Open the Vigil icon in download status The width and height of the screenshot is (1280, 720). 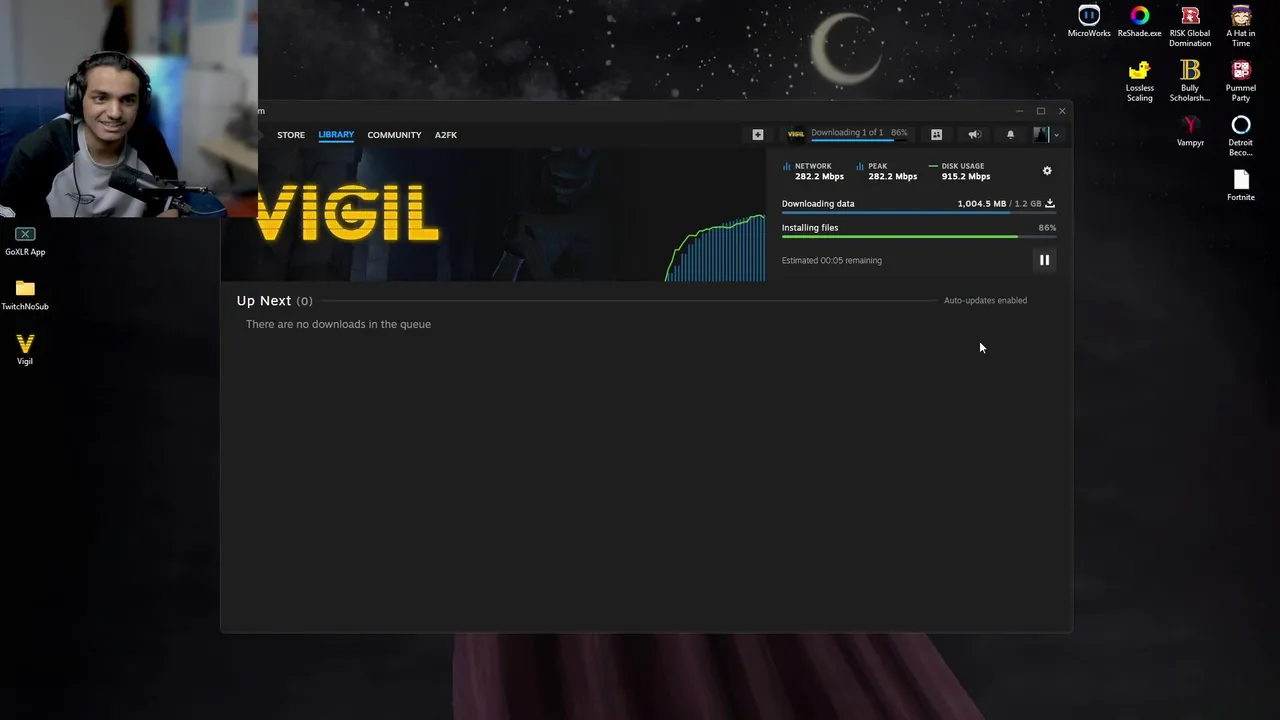coord(796,134)
